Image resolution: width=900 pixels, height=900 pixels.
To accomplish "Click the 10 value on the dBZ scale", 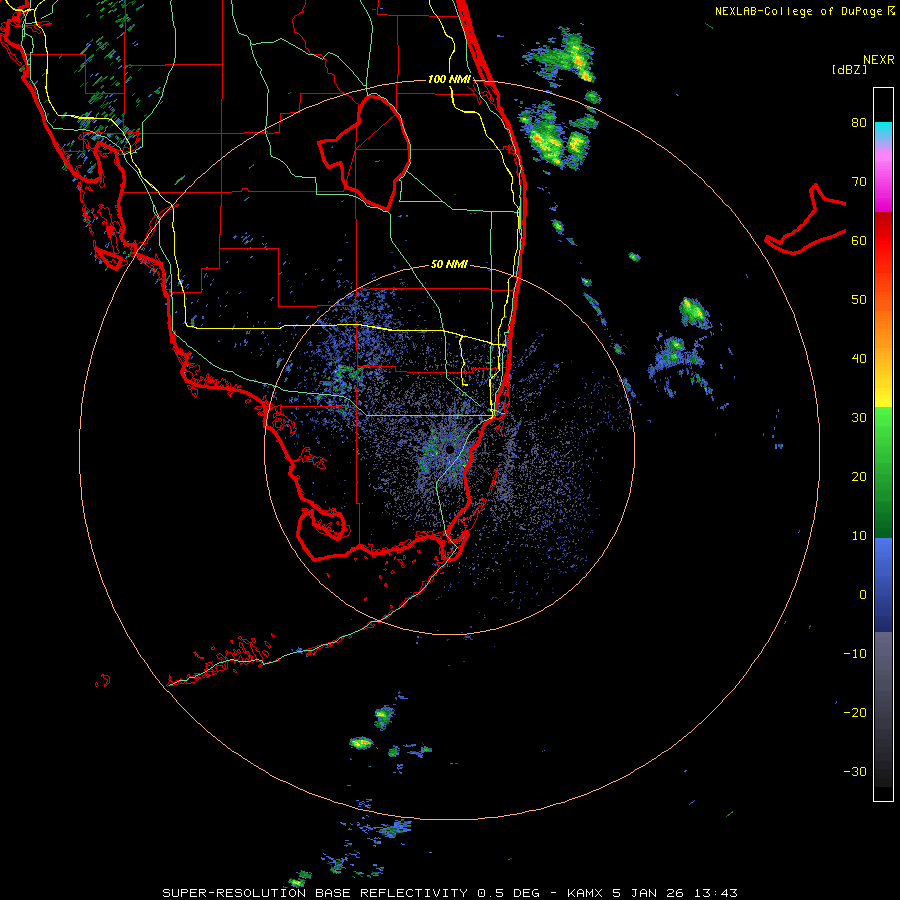I will pos(859,536).
